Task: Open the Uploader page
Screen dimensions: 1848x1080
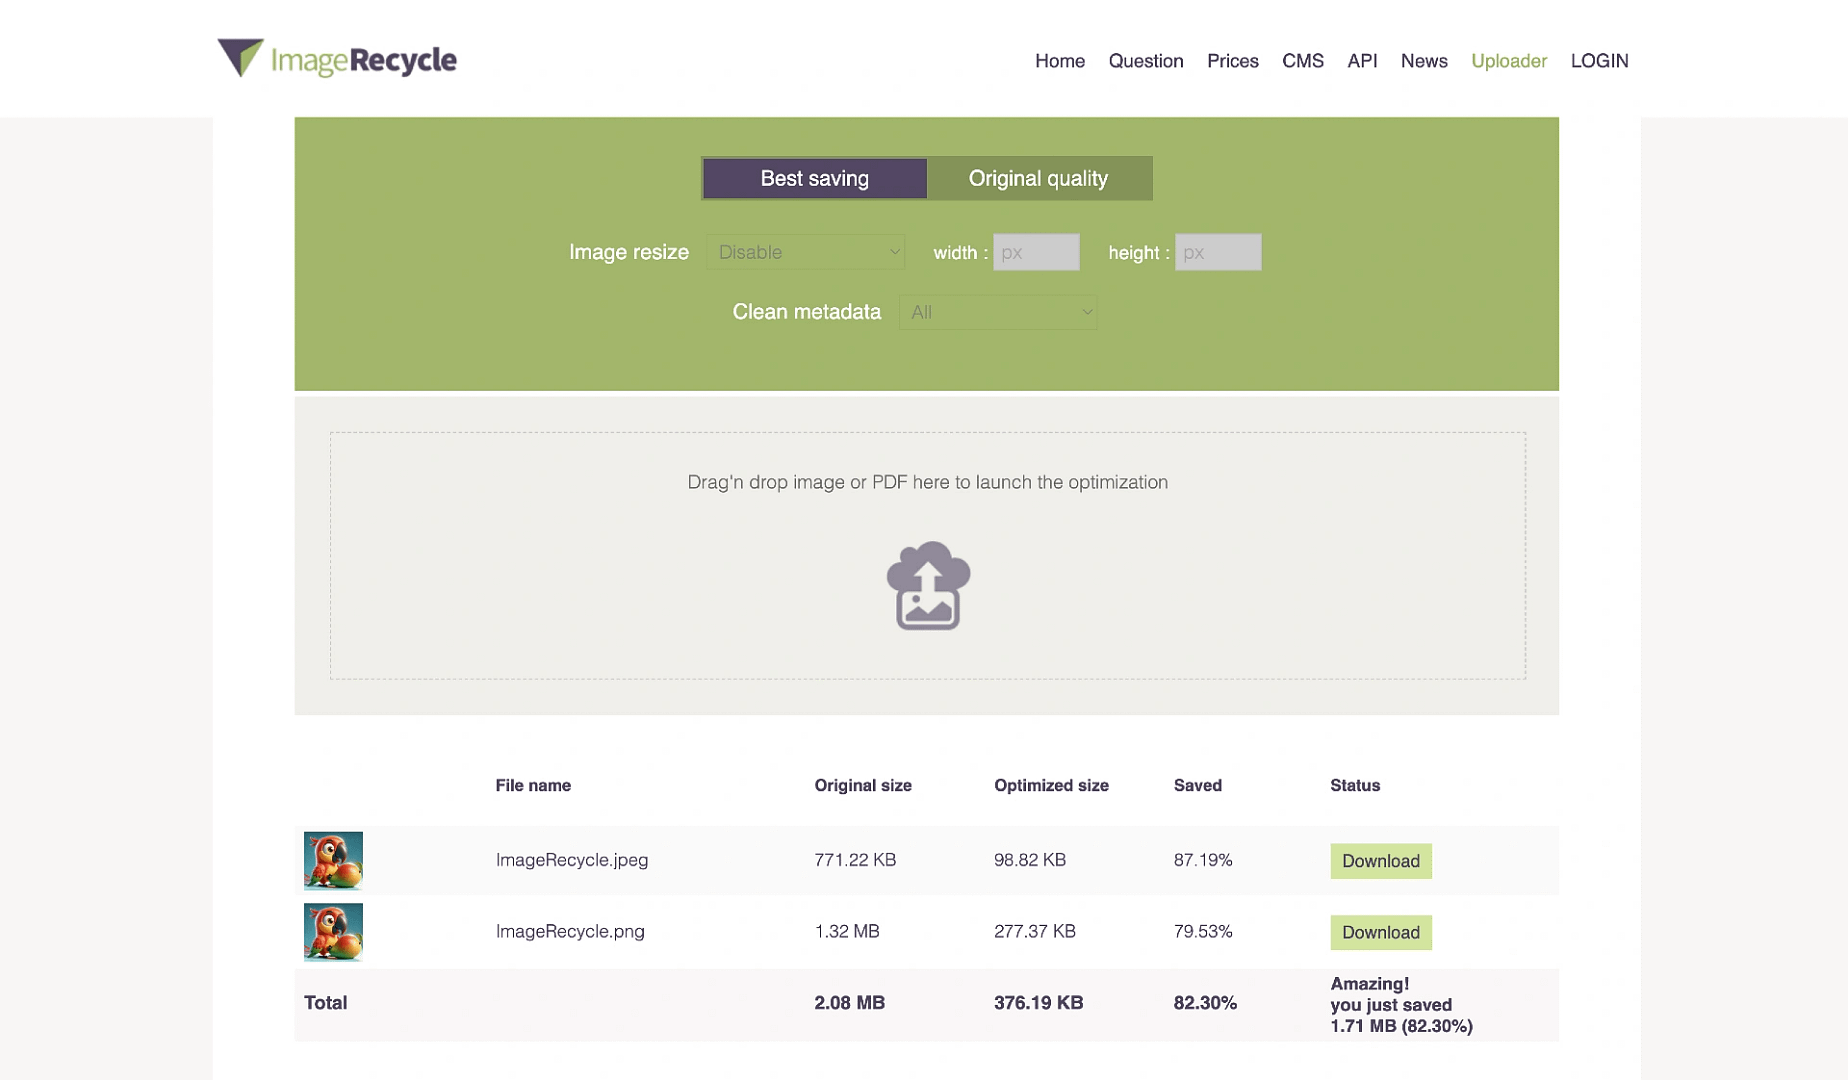Action: [1508, 61]
